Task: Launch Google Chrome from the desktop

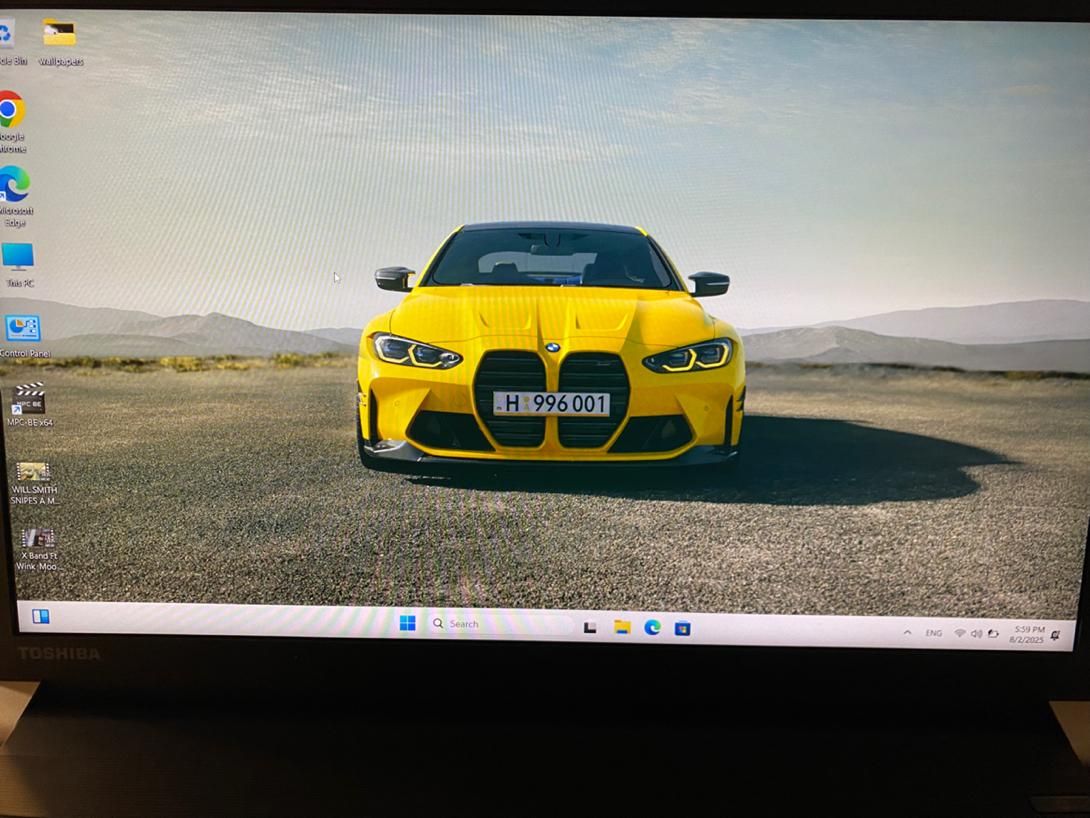Action: [x=13, y=120]
